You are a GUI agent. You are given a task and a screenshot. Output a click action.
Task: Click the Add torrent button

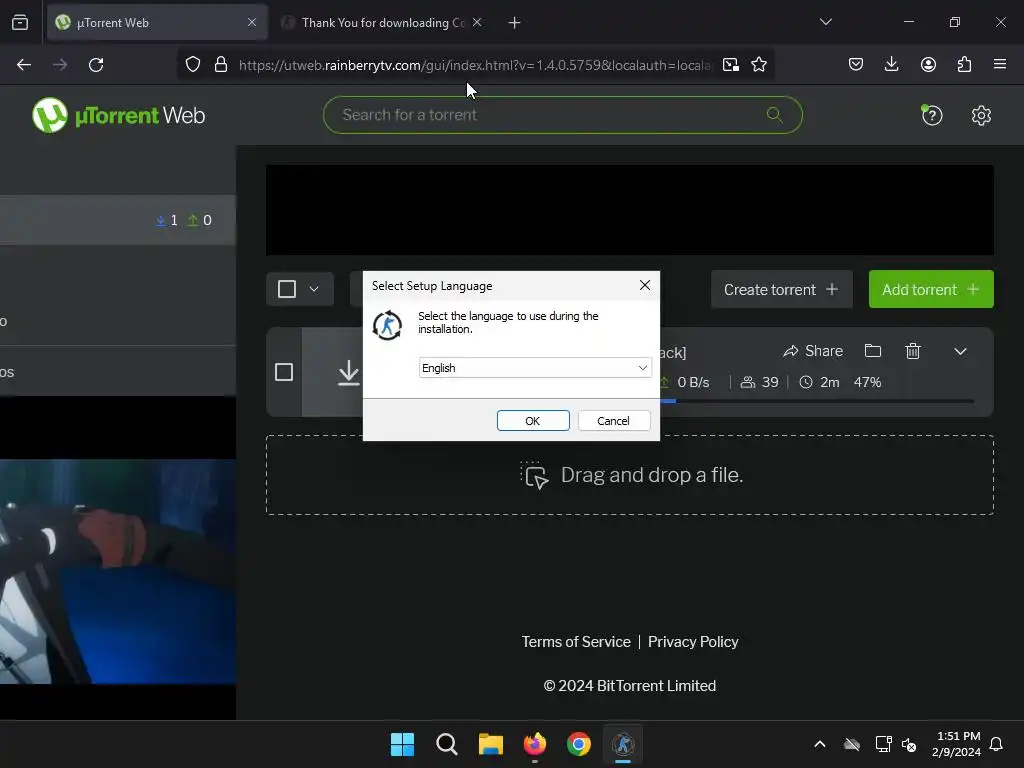(x=931, y=289)
